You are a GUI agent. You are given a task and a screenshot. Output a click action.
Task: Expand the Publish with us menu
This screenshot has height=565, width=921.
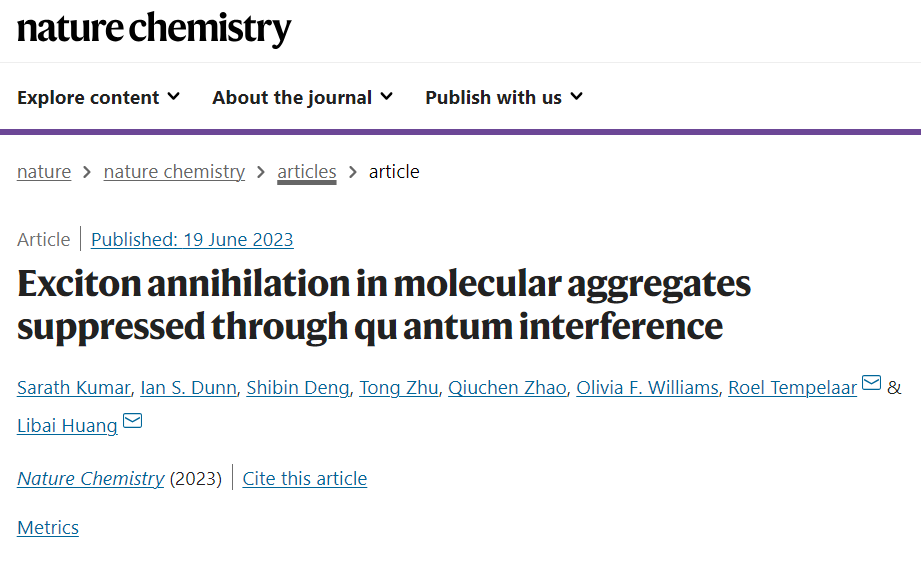[503, 97]
